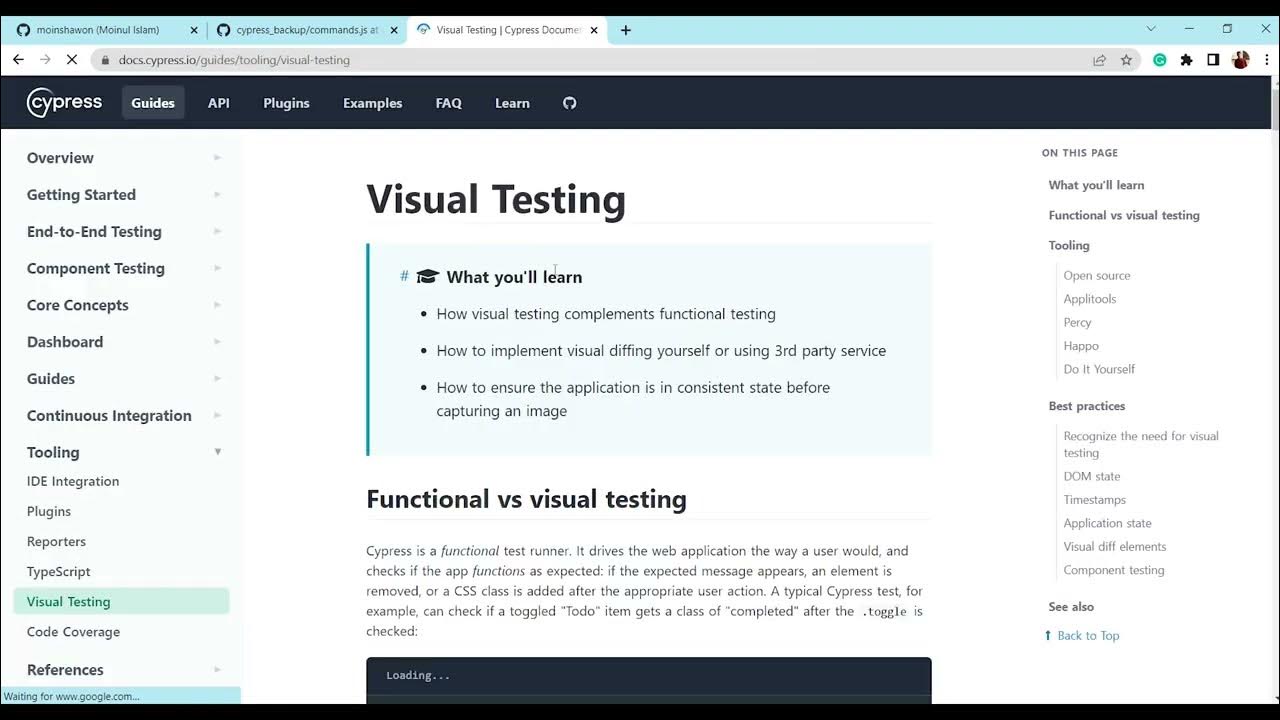This screenshot has height=720, width=1280.
Task: Switch to cypress_backup/commands.js tab
Action: point(306,30)
